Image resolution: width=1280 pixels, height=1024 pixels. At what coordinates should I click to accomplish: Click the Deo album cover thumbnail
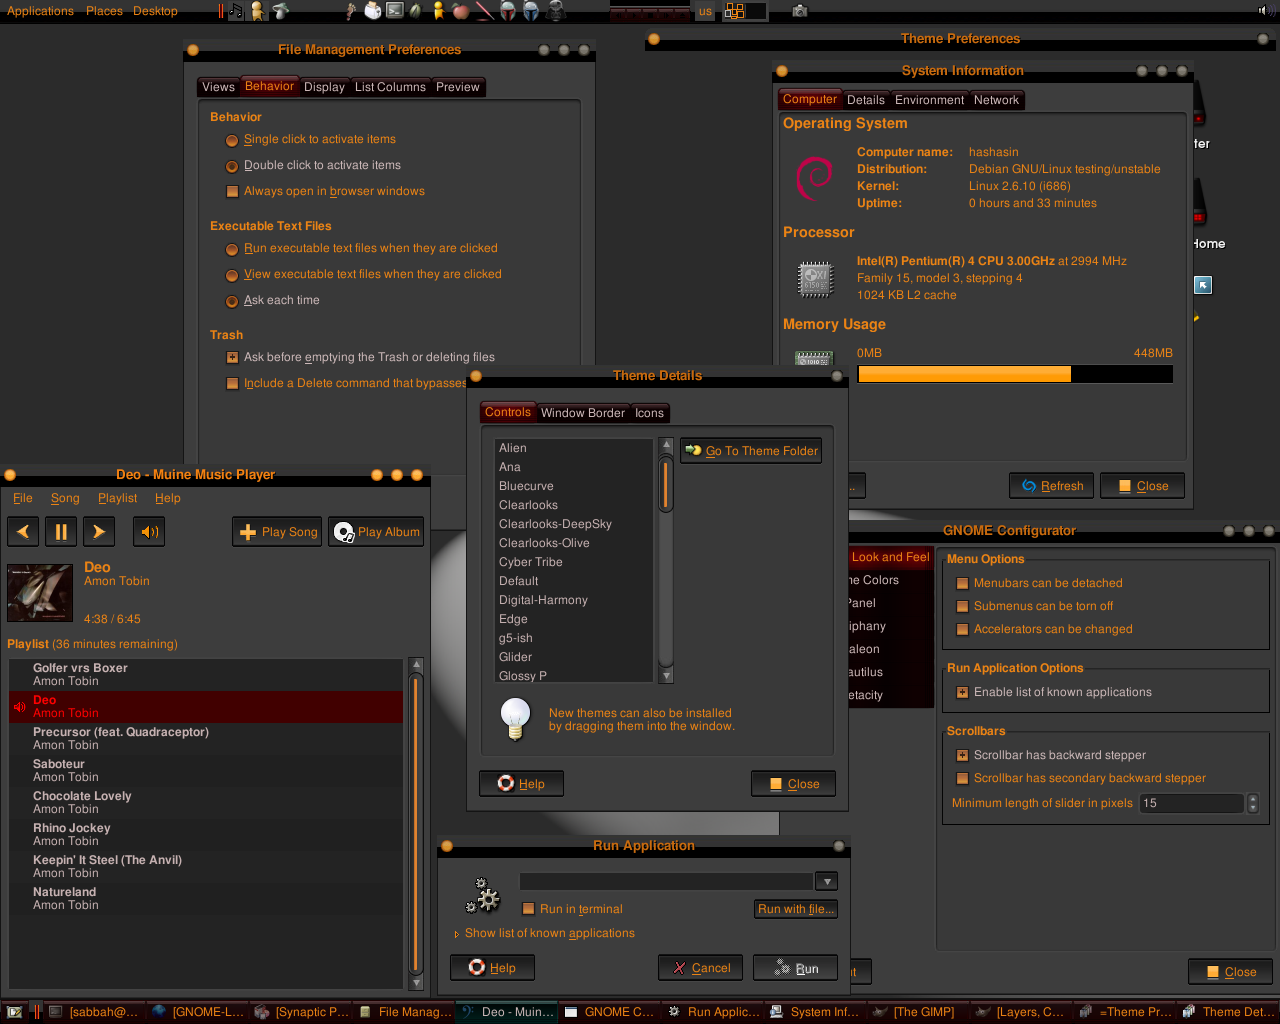pyautogui.click(x=40, y=593)
